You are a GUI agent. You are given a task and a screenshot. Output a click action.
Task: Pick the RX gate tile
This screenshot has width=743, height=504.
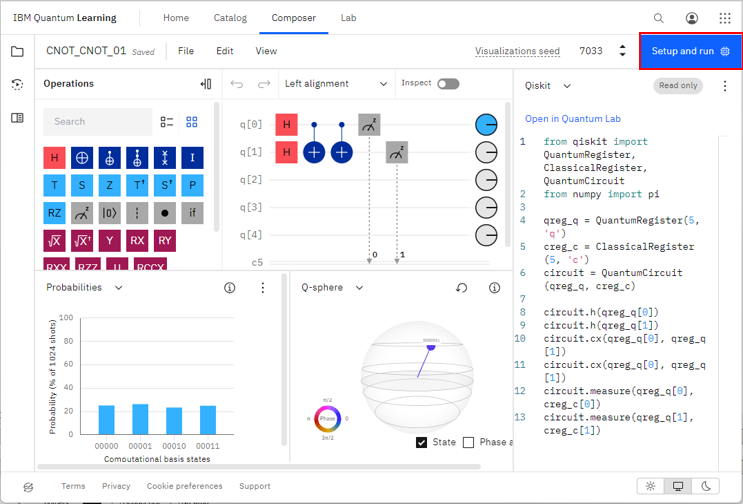coord(137,241)
